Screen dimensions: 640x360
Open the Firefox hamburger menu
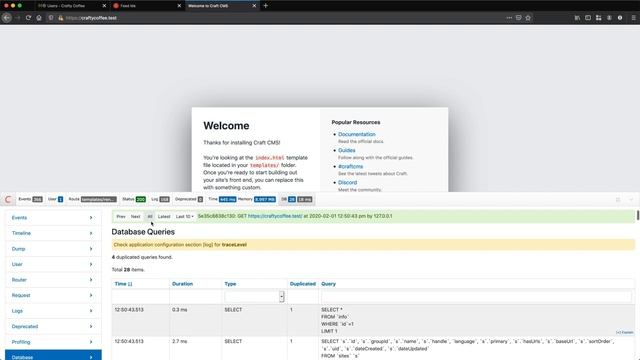pyautogui.click(x=633, y=18)
